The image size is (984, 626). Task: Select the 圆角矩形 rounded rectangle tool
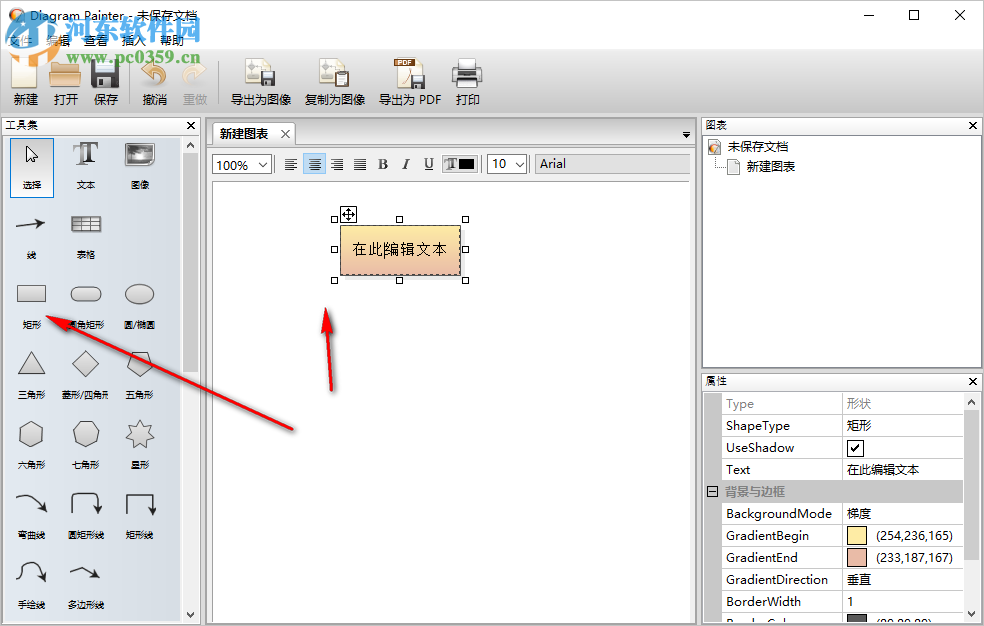[85, 293]
